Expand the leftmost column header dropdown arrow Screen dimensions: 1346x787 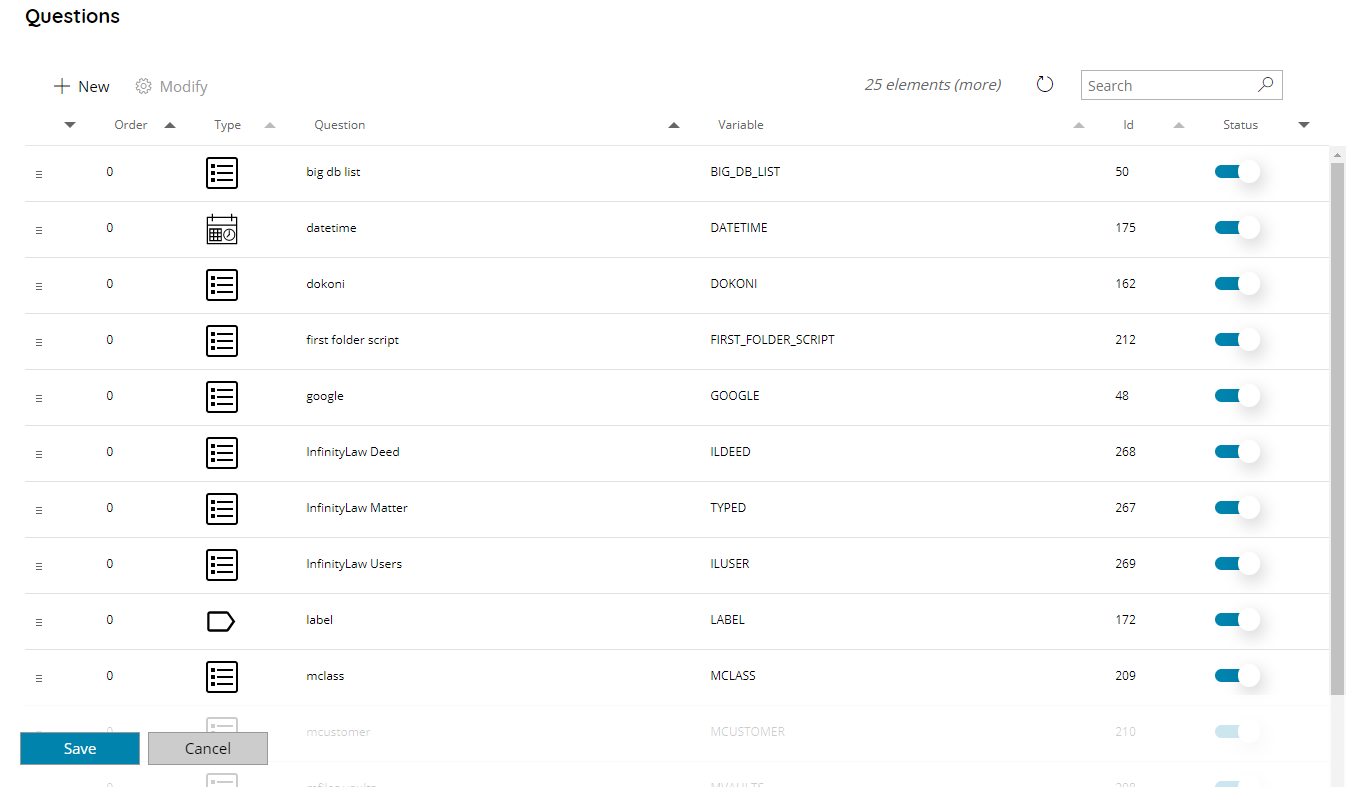[69, 125]
